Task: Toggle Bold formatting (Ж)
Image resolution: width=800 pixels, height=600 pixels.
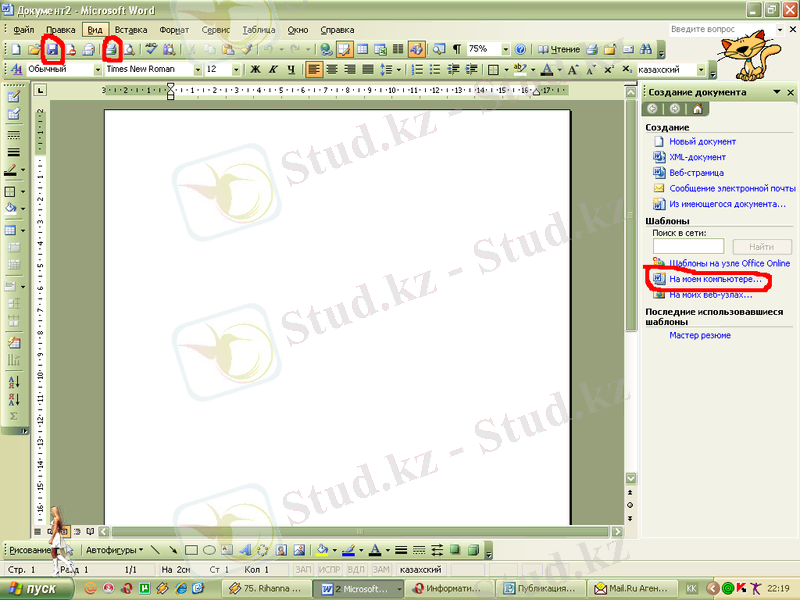Action: [x=255, y=69]
